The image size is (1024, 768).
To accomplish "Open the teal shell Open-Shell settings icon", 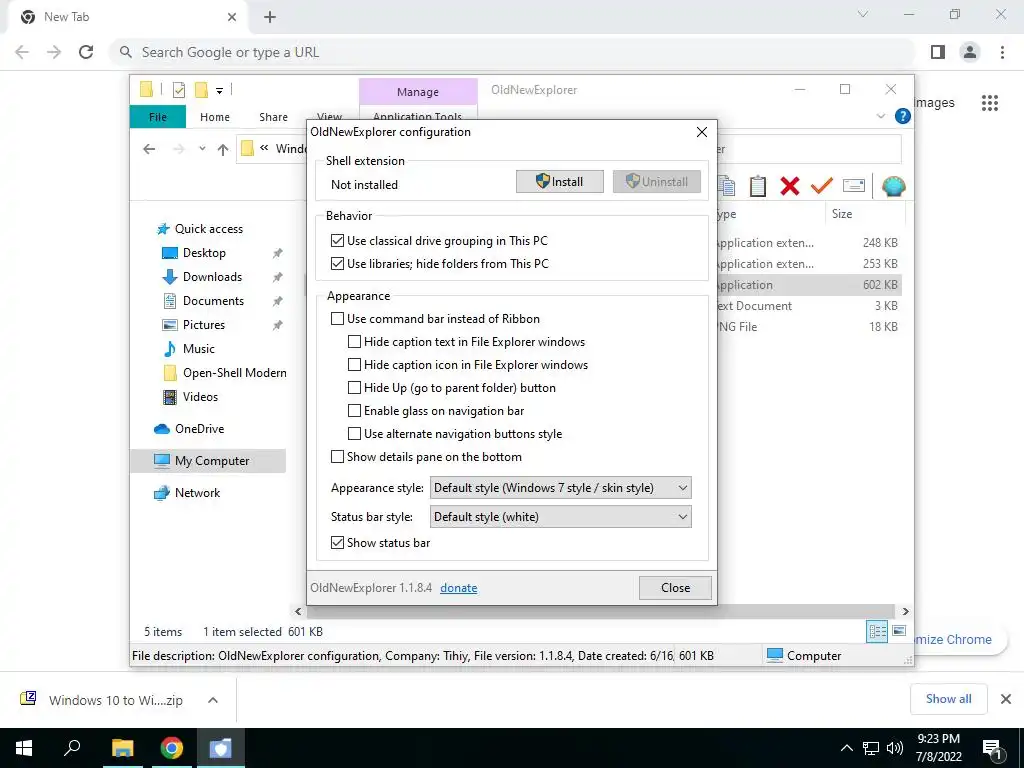I will 893,186.
